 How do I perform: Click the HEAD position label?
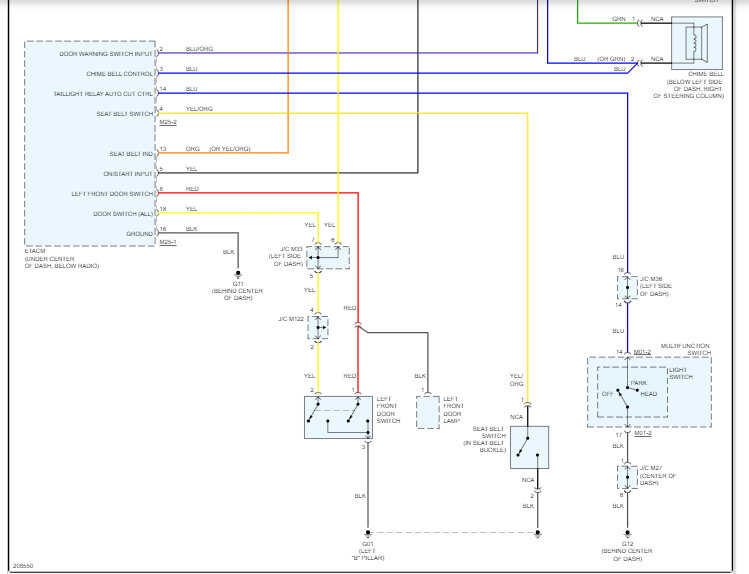(649, 394)
